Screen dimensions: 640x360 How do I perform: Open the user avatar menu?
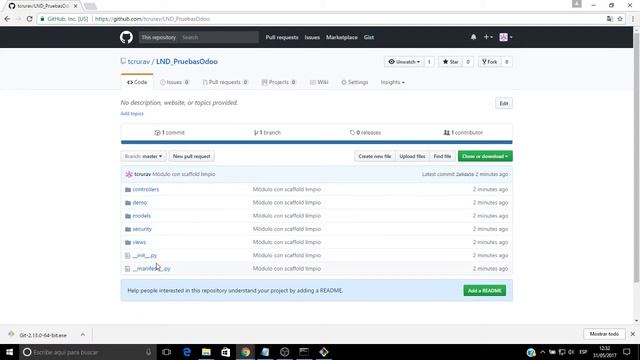pyautogui.click(x=506, y=37)
